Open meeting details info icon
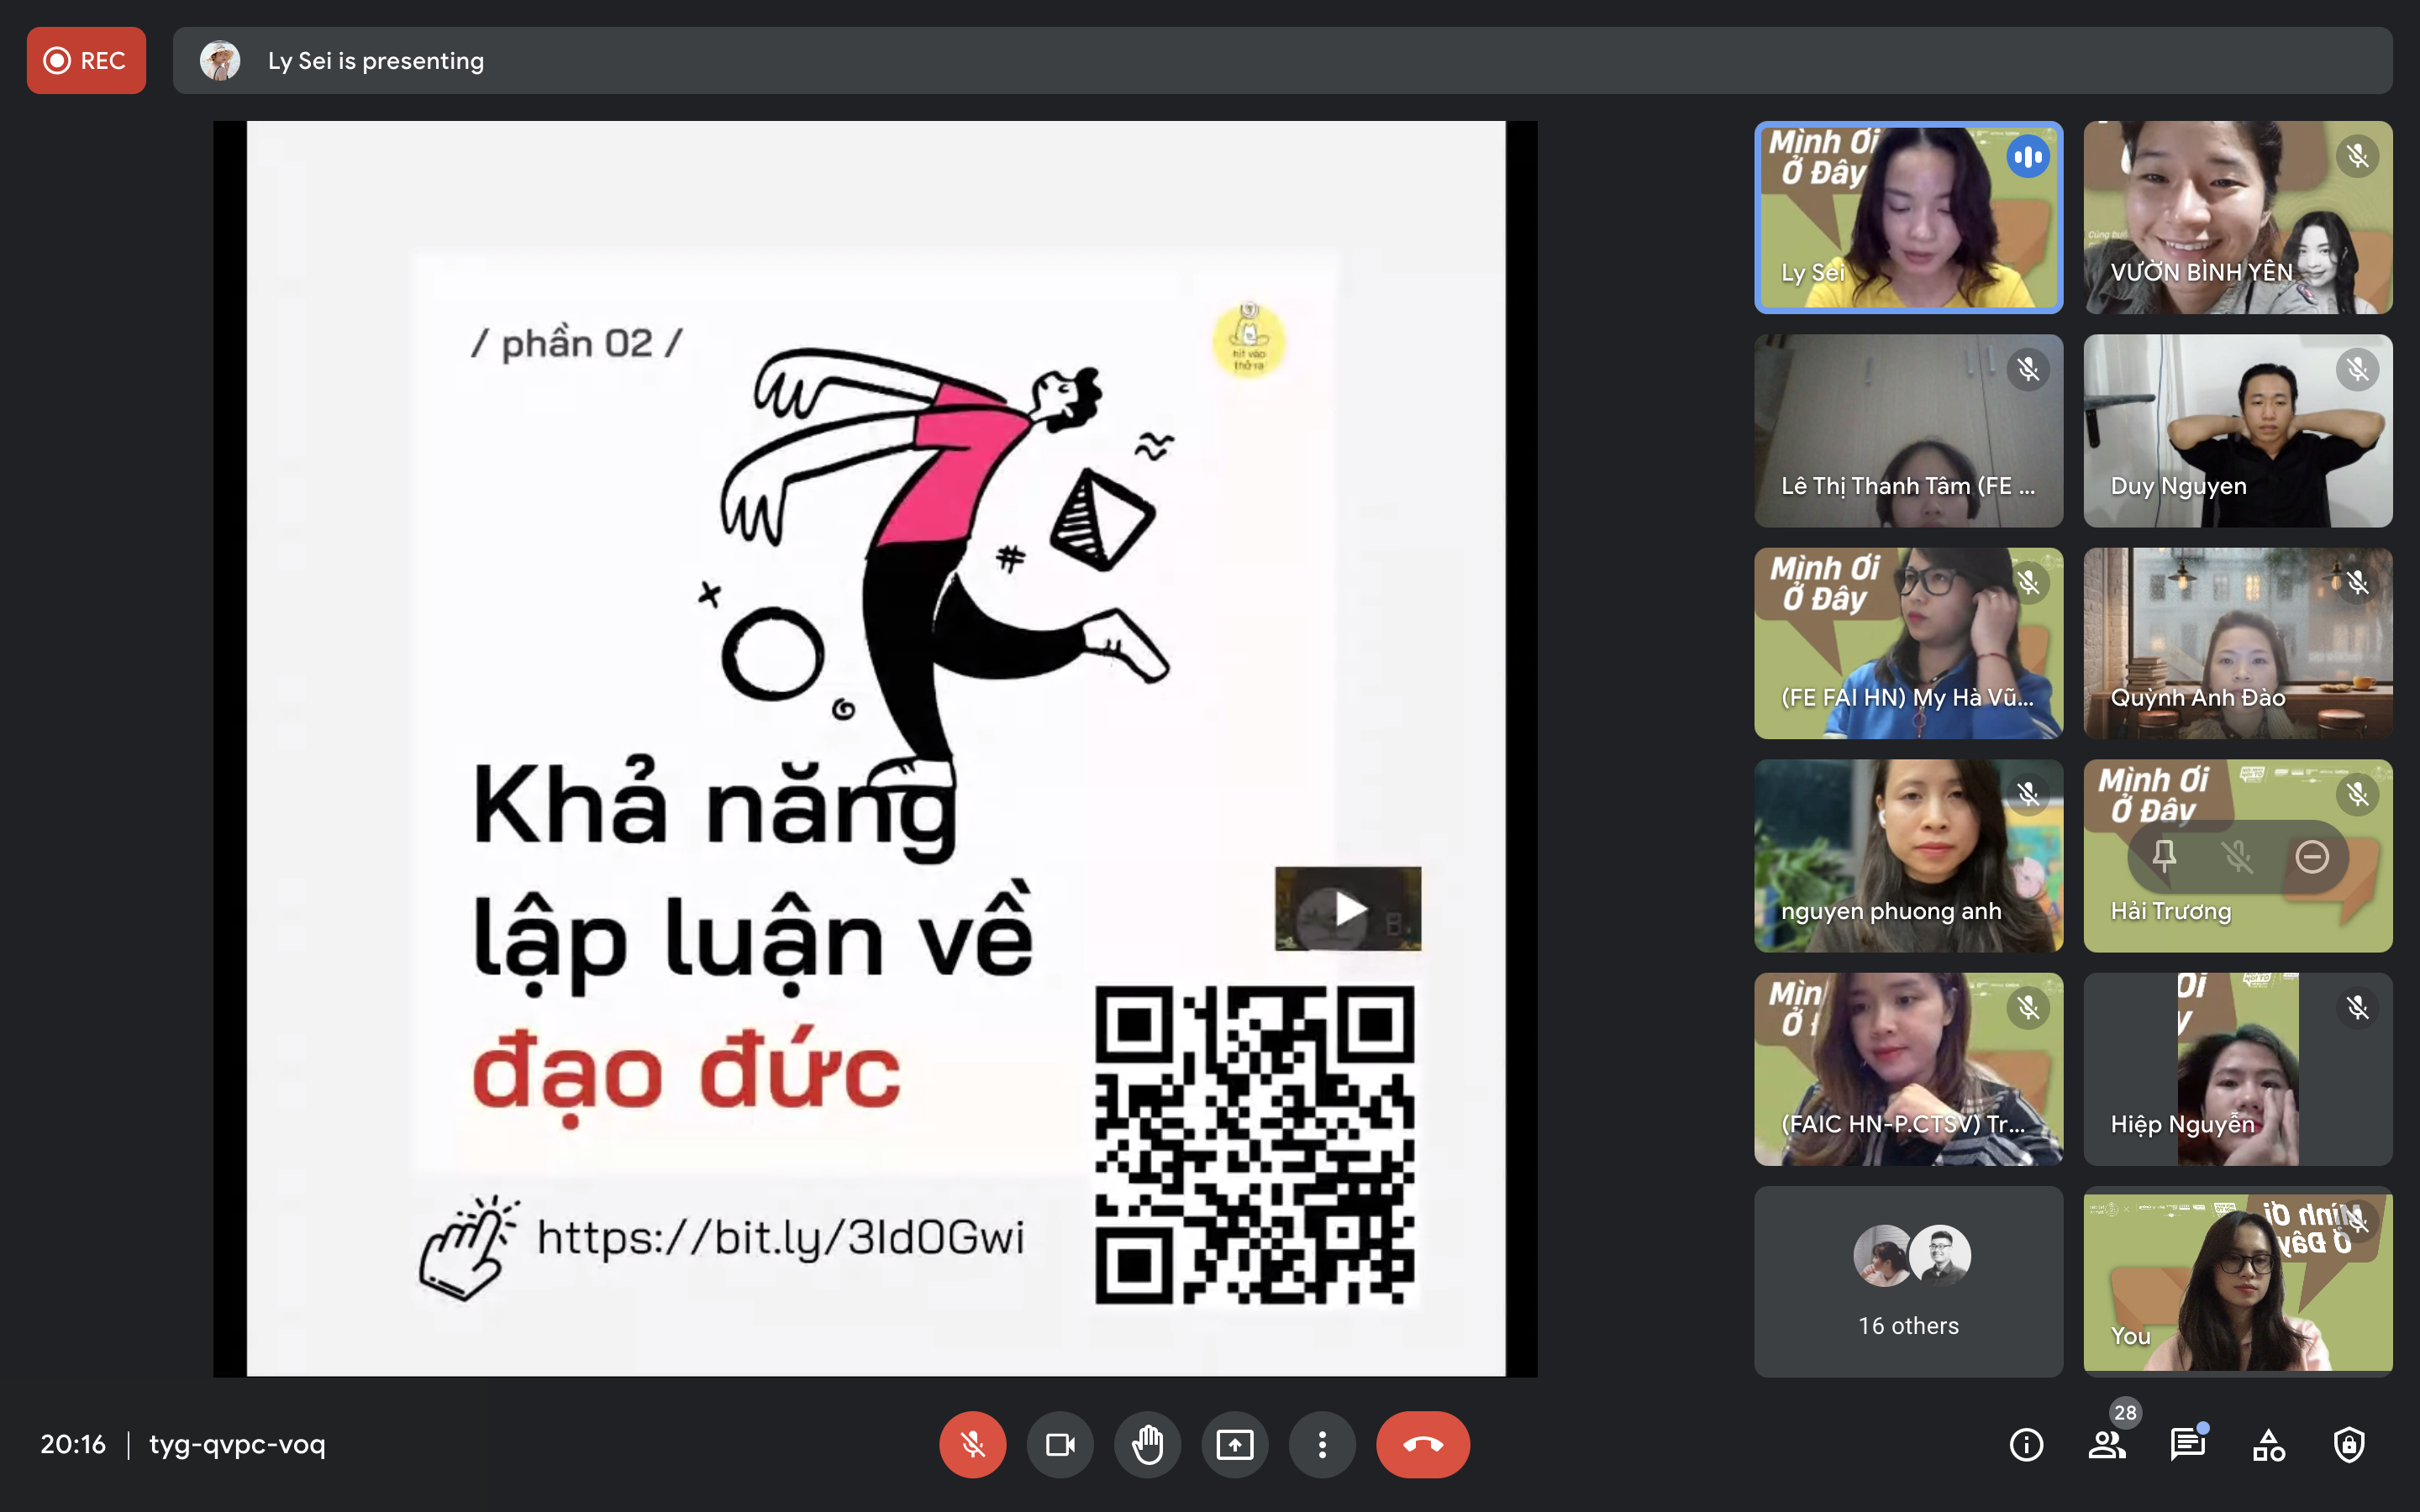This screenshot has height=1512, width=2420. pyautogui.click(x=2026, y=1444)
